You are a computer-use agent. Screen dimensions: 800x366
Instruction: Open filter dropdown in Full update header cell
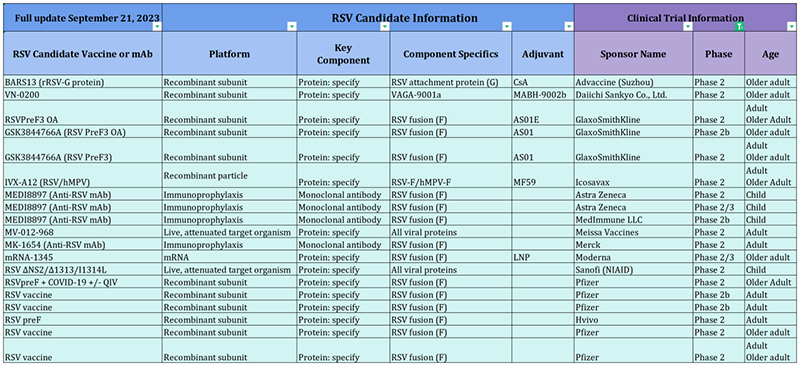[157, 27]
